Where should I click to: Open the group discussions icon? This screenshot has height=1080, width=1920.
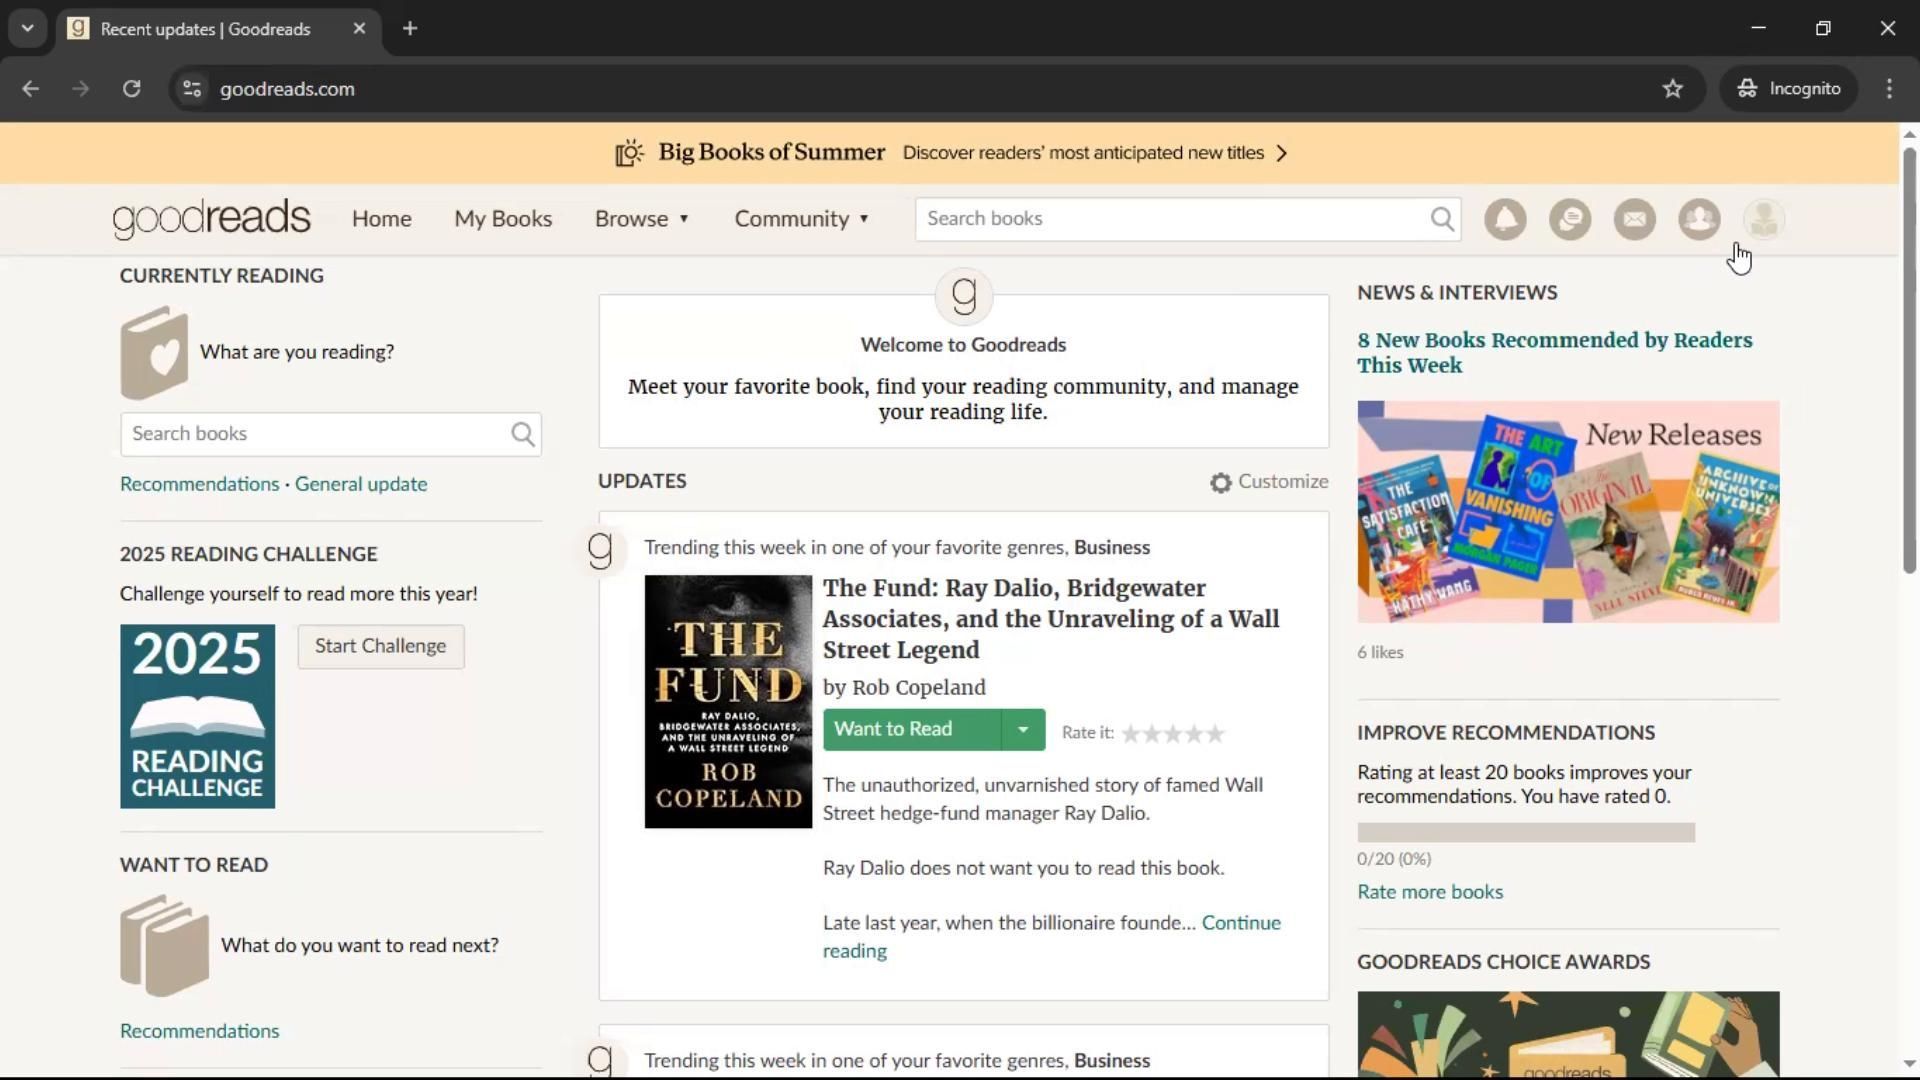click(x=1570, y=219)
